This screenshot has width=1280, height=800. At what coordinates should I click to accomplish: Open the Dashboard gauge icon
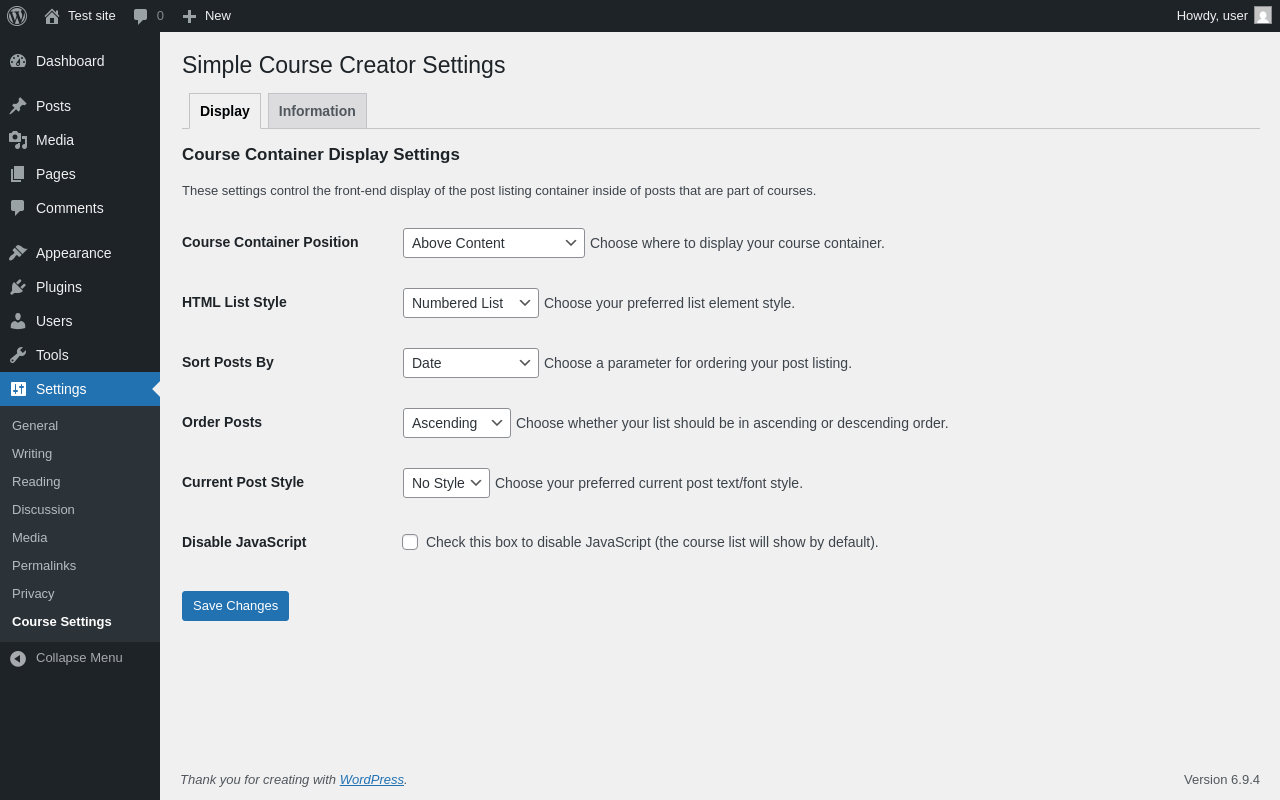coord(18,61)
